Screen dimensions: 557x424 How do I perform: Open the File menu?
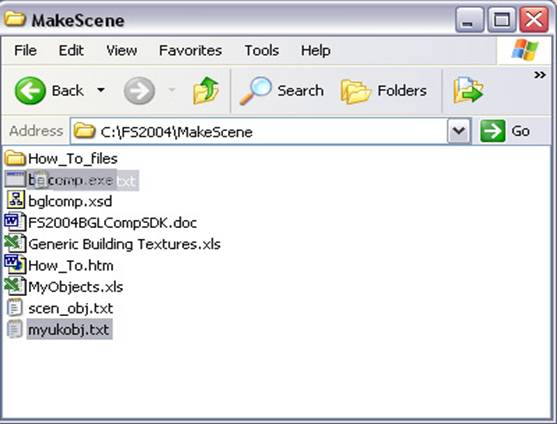pos(25,50)
